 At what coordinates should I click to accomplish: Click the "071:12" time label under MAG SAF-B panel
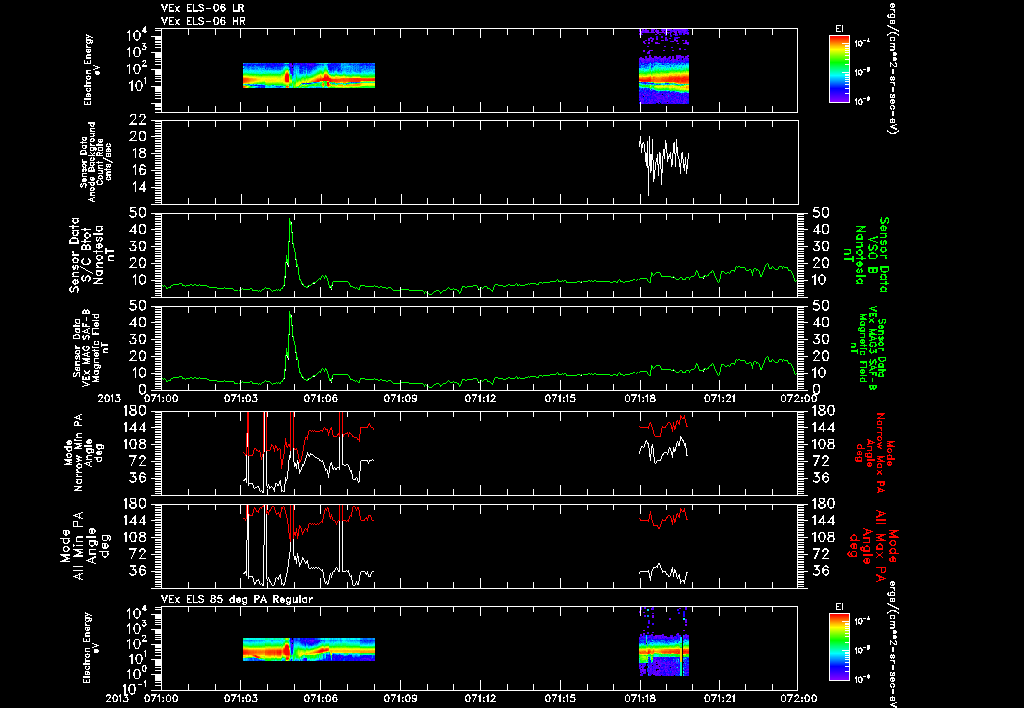coord(481,397)
